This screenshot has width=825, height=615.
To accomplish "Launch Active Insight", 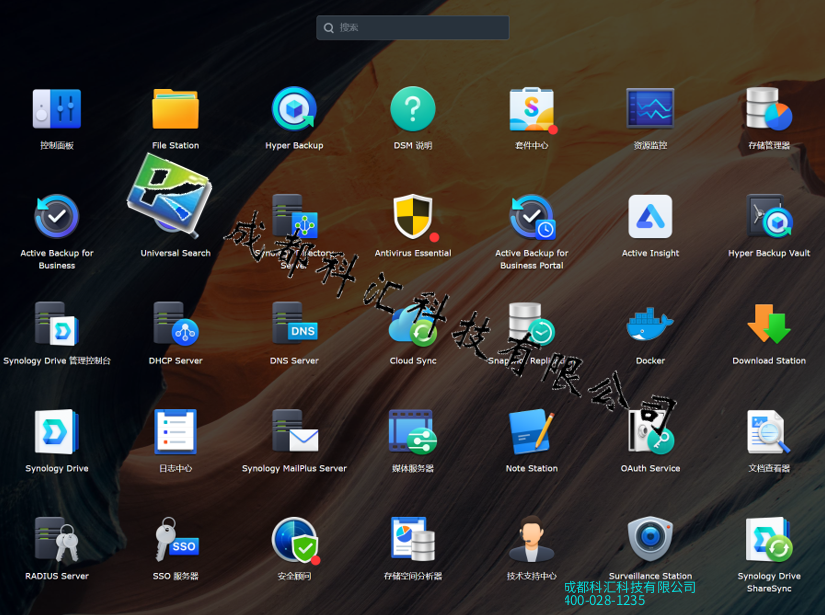I will tap(650, 217).
